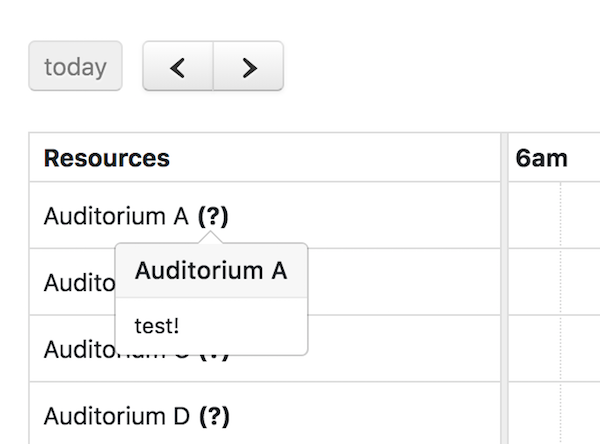Viewport: 600px width, 444px height.
Task: Click the popover title Auditorium A
Action: [x=211, y=270]
